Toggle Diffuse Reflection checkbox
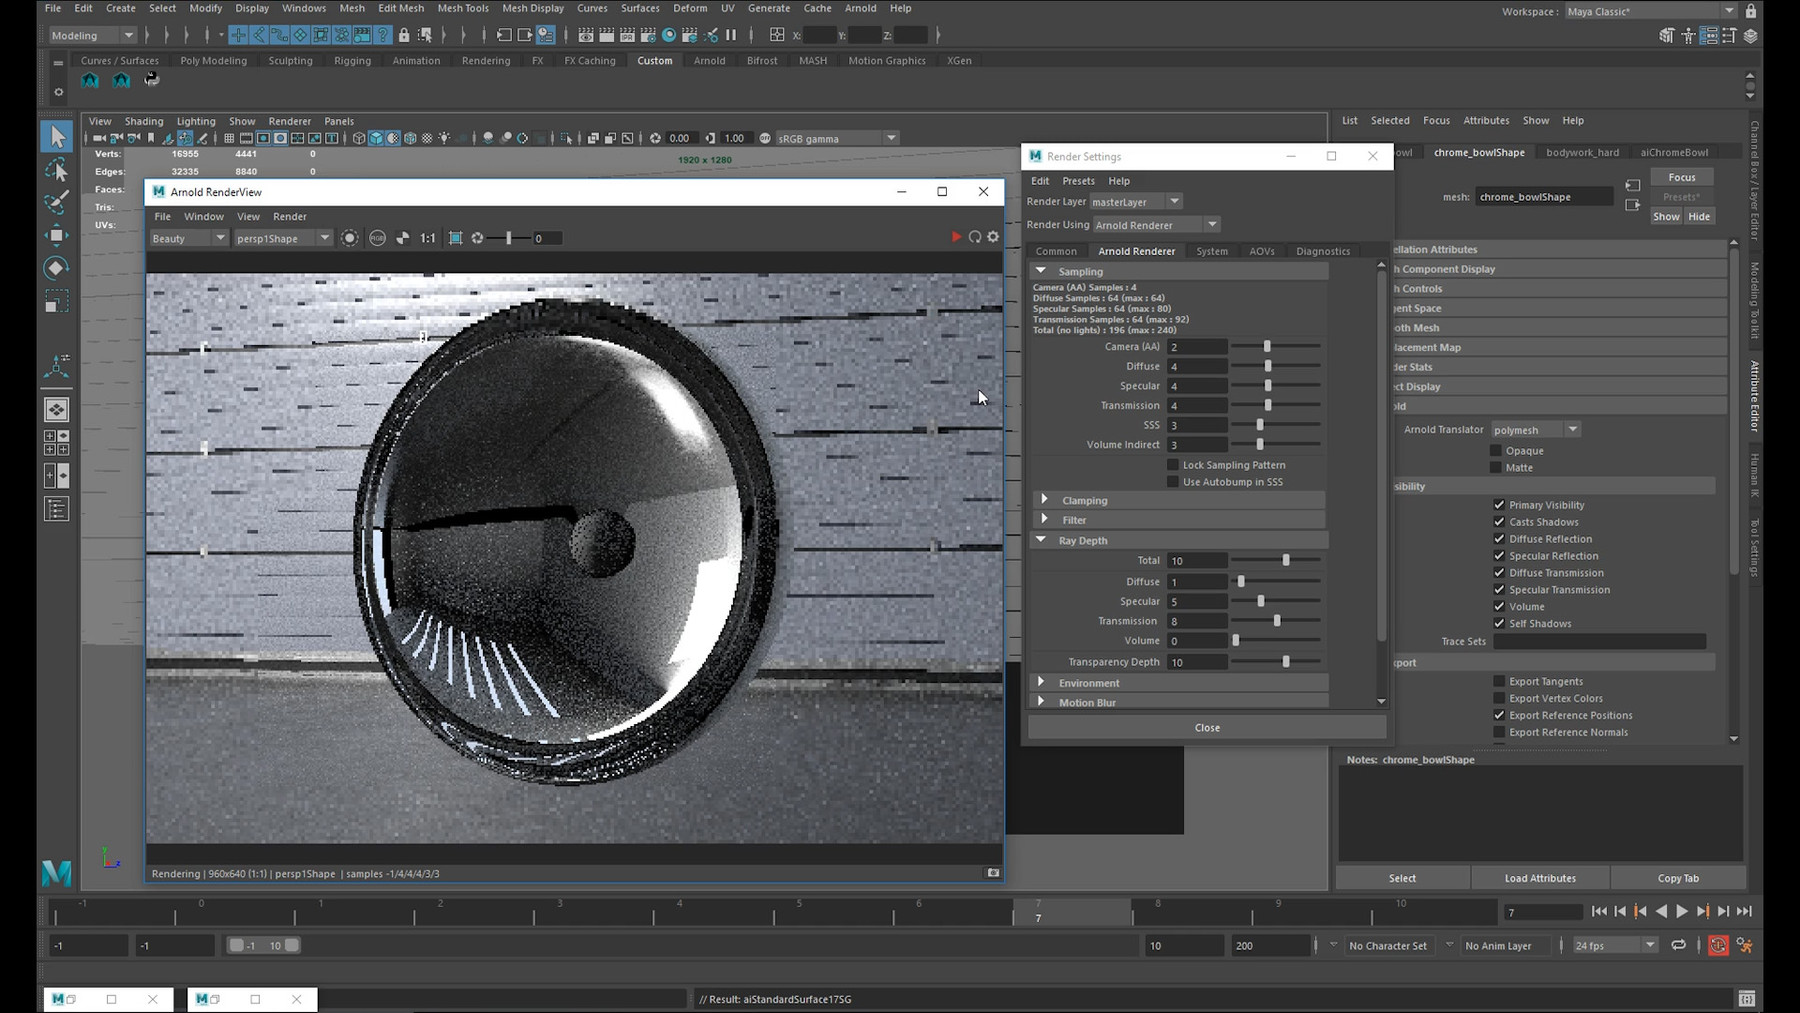The height and width of the screenshot is (1013, 1800). pyautogui.click(x=1499, y=539)
